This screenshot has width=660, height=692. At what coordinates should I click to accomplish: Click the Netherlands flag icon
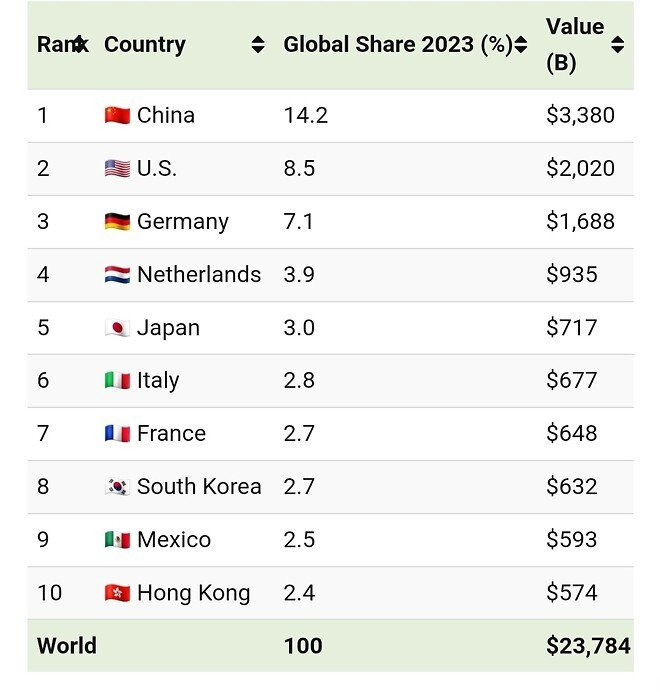click(x=117, y=274)
